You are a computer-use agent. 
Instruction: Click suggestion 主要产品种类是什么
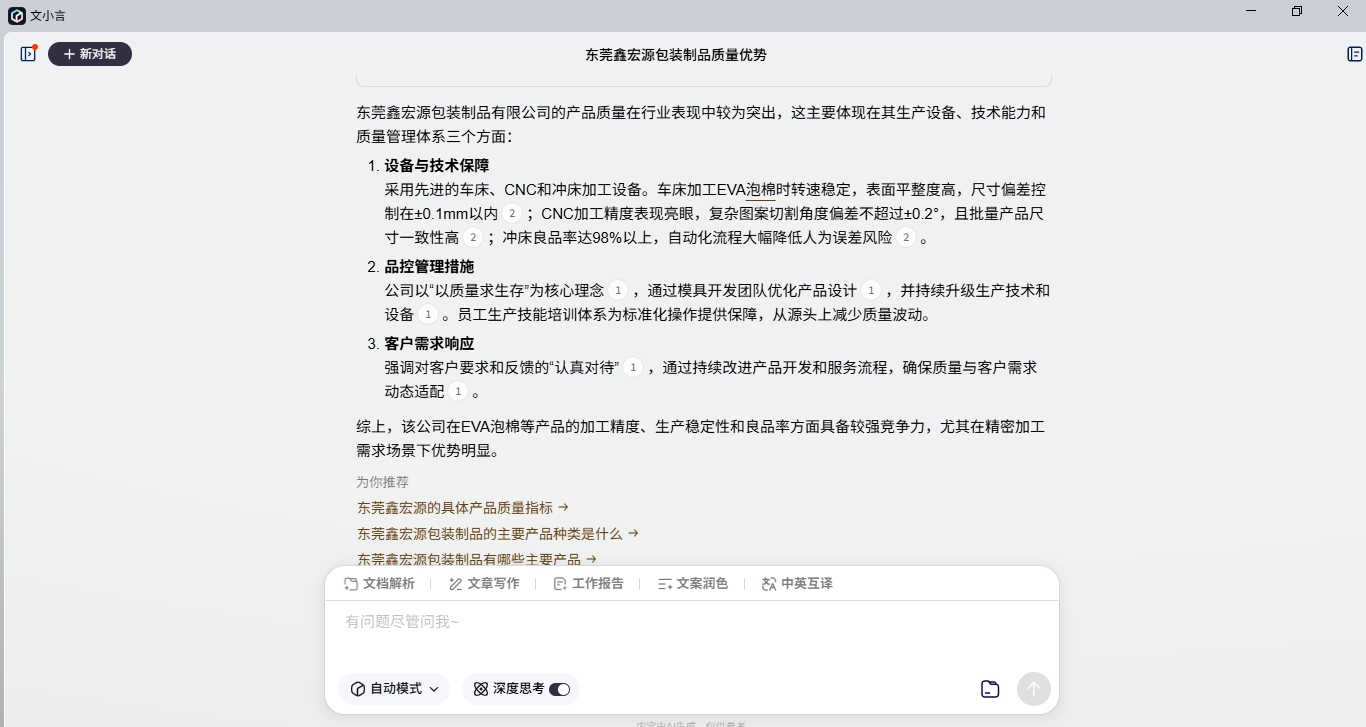coord(497,534)
